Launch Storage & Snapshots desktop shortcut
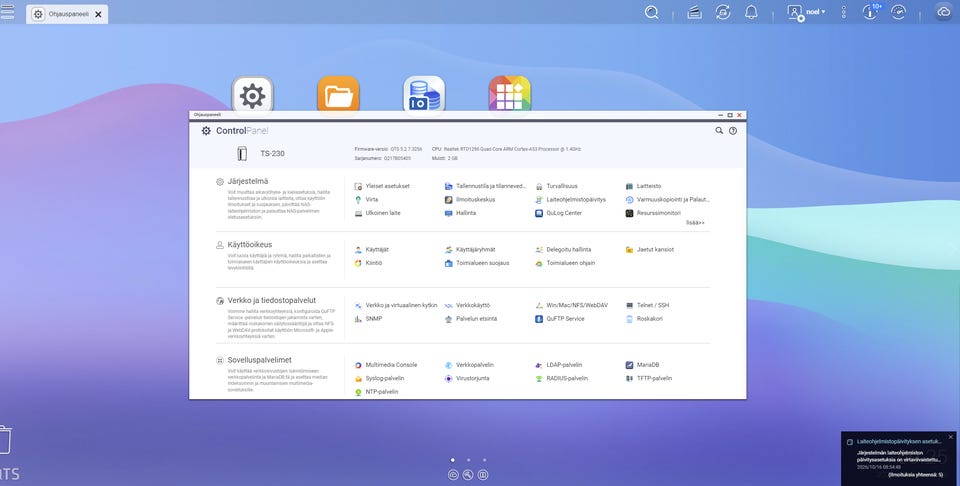 coord(424,95)
